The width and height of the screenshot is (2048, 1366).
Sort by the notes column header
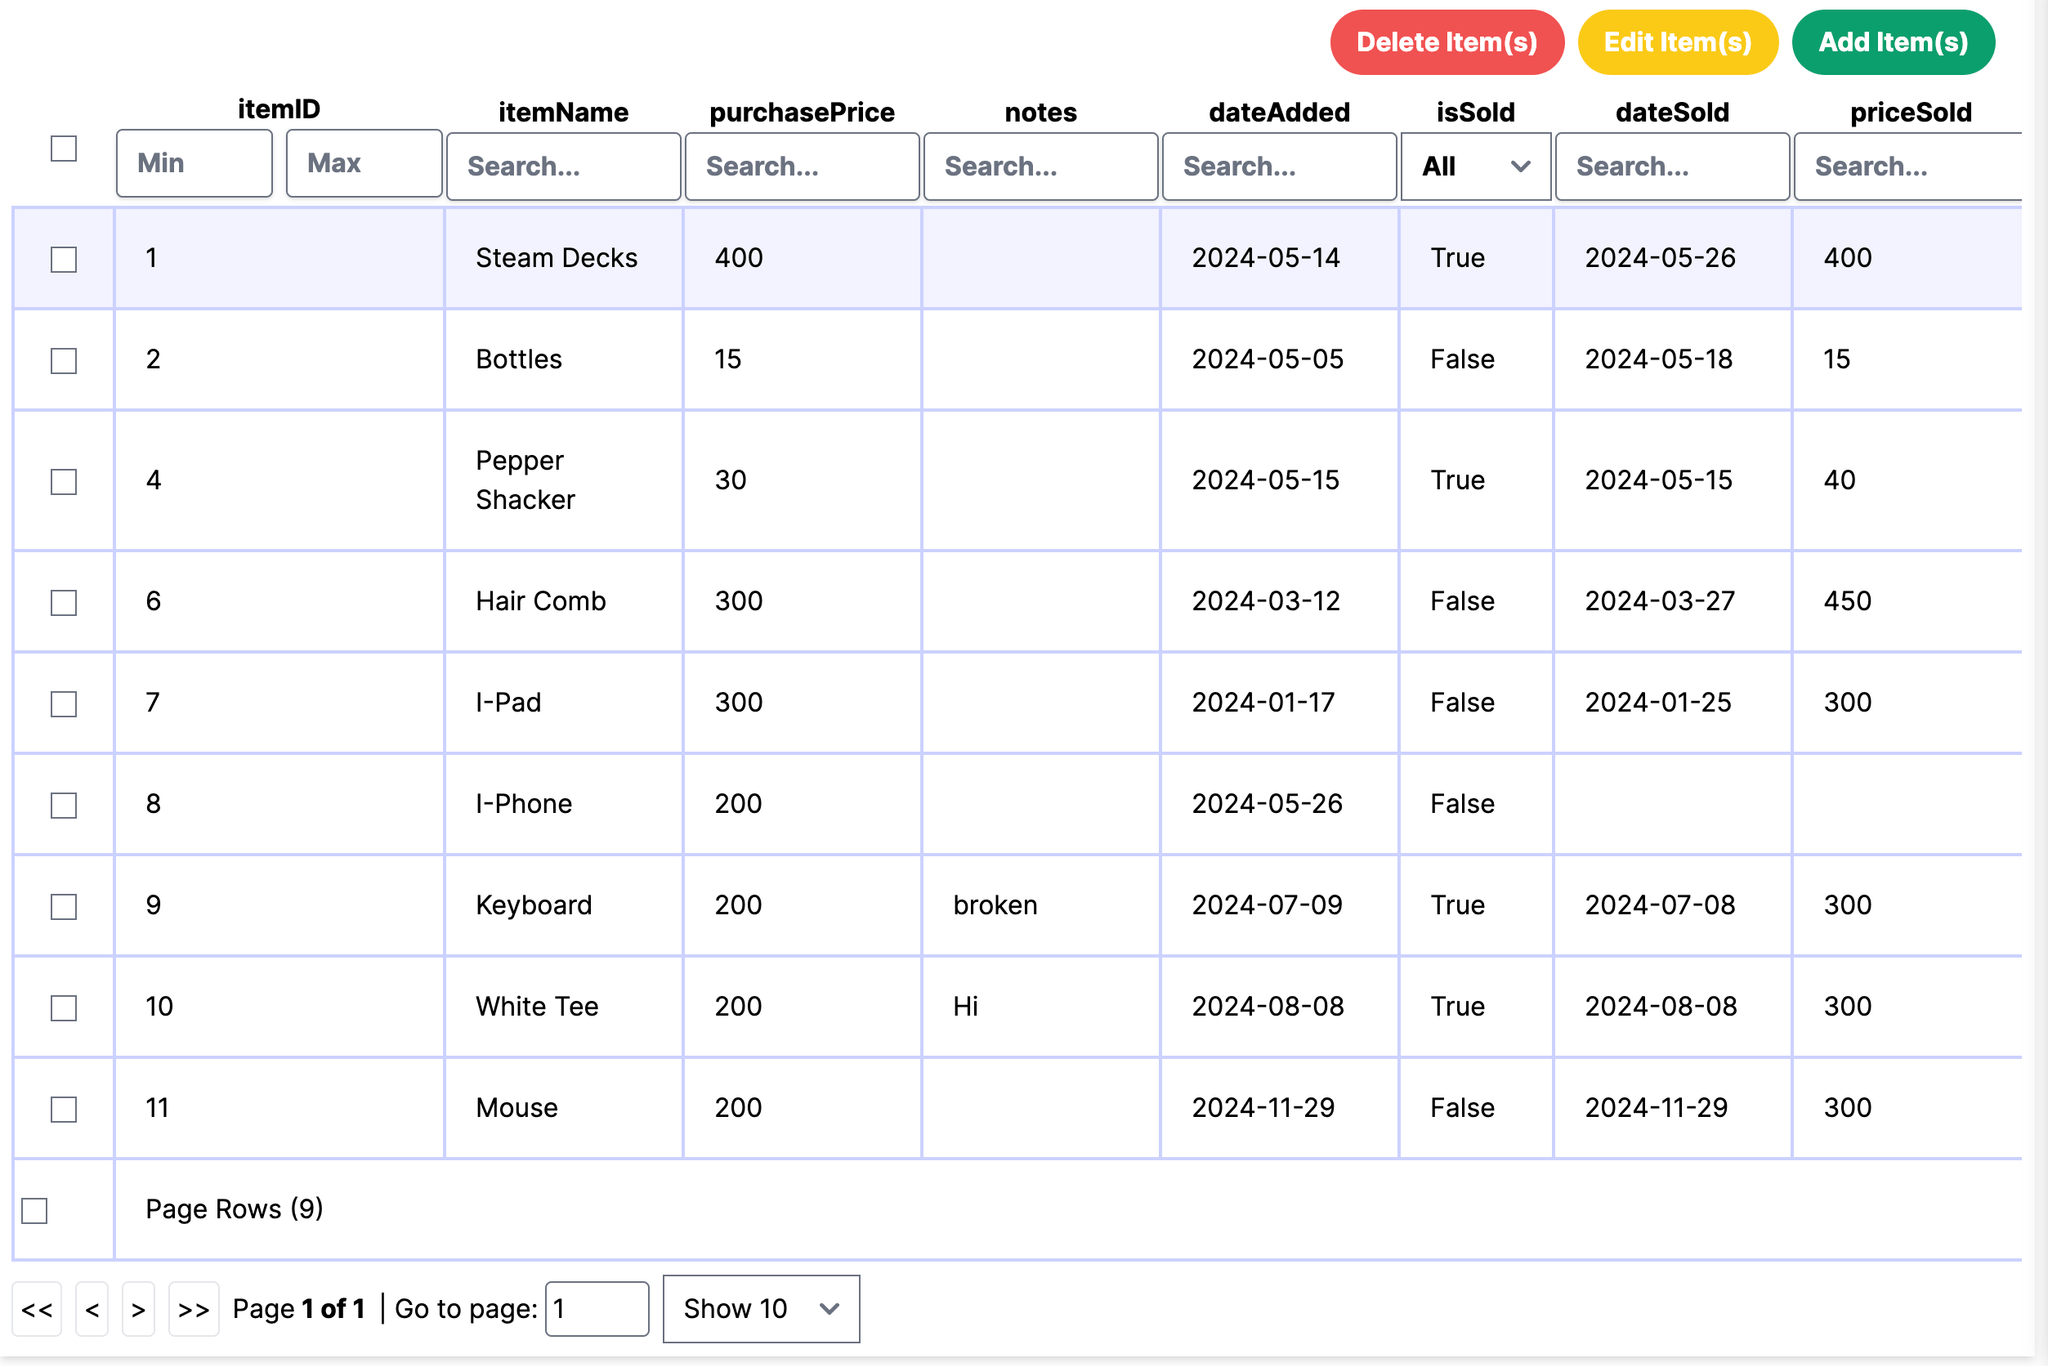pyautogui.click(x=1040, y=112)
